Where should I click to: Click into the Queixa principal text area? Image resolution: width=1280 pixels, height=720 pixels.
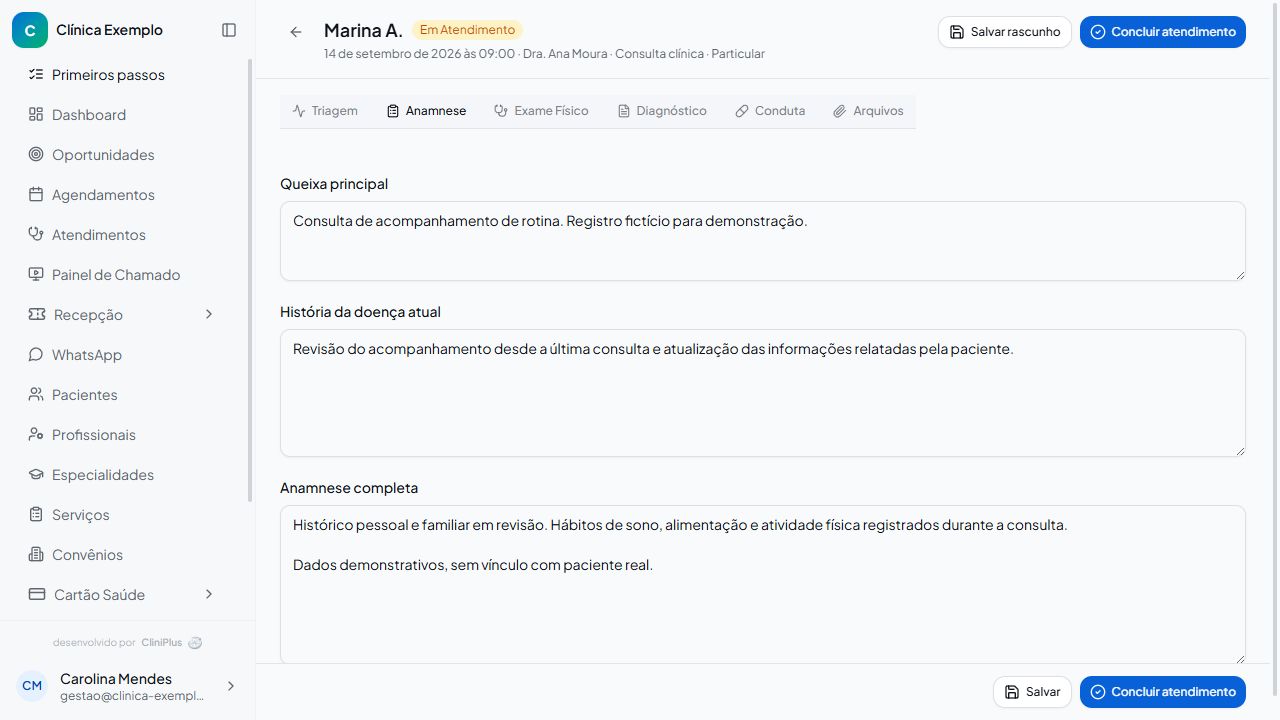763,241
